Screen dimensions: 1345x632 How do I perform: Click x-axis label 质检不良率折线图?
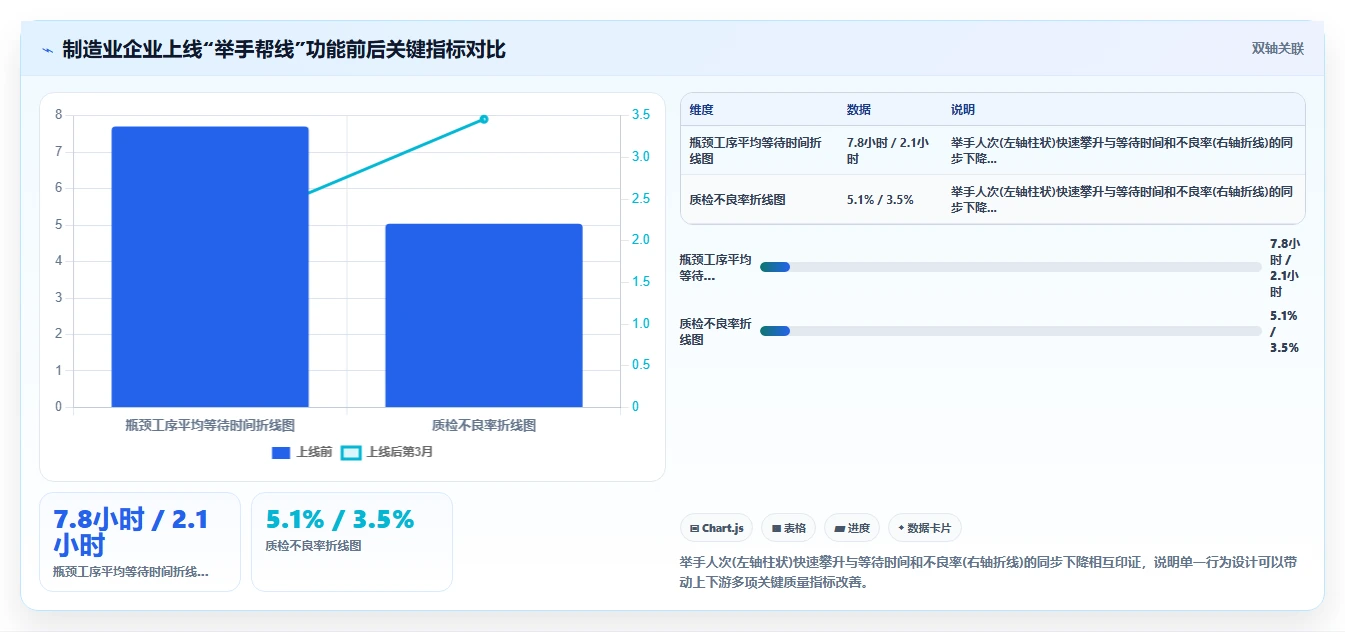coord(484,425)
